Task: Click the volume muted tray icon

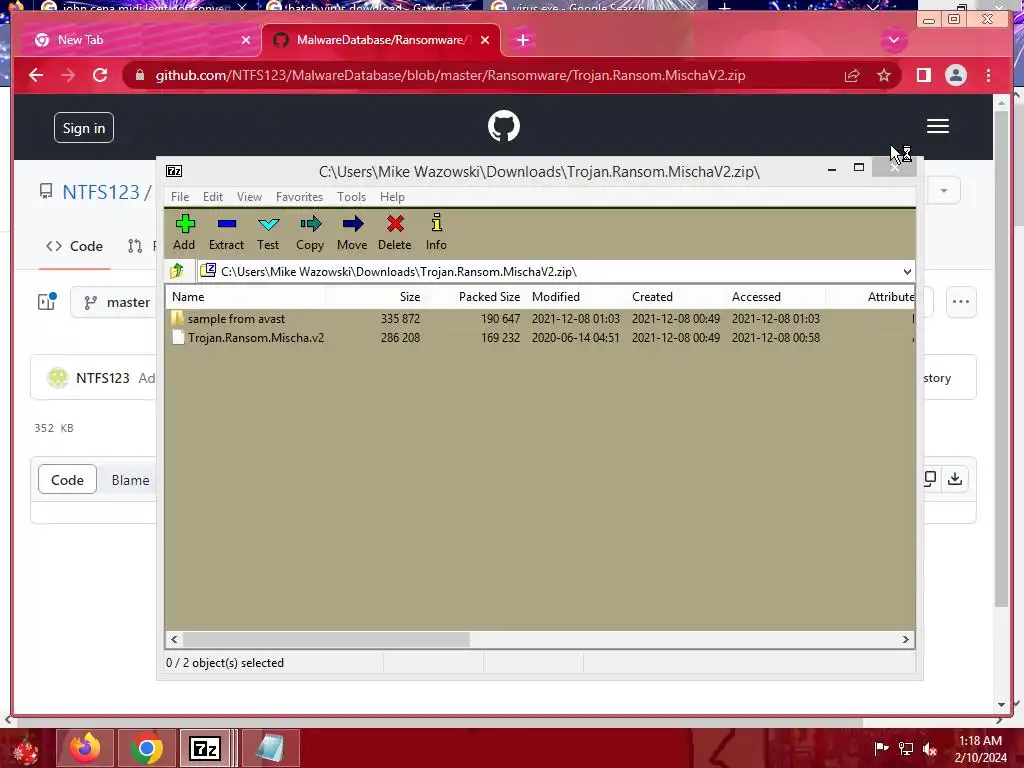Action: pos(930,749)
